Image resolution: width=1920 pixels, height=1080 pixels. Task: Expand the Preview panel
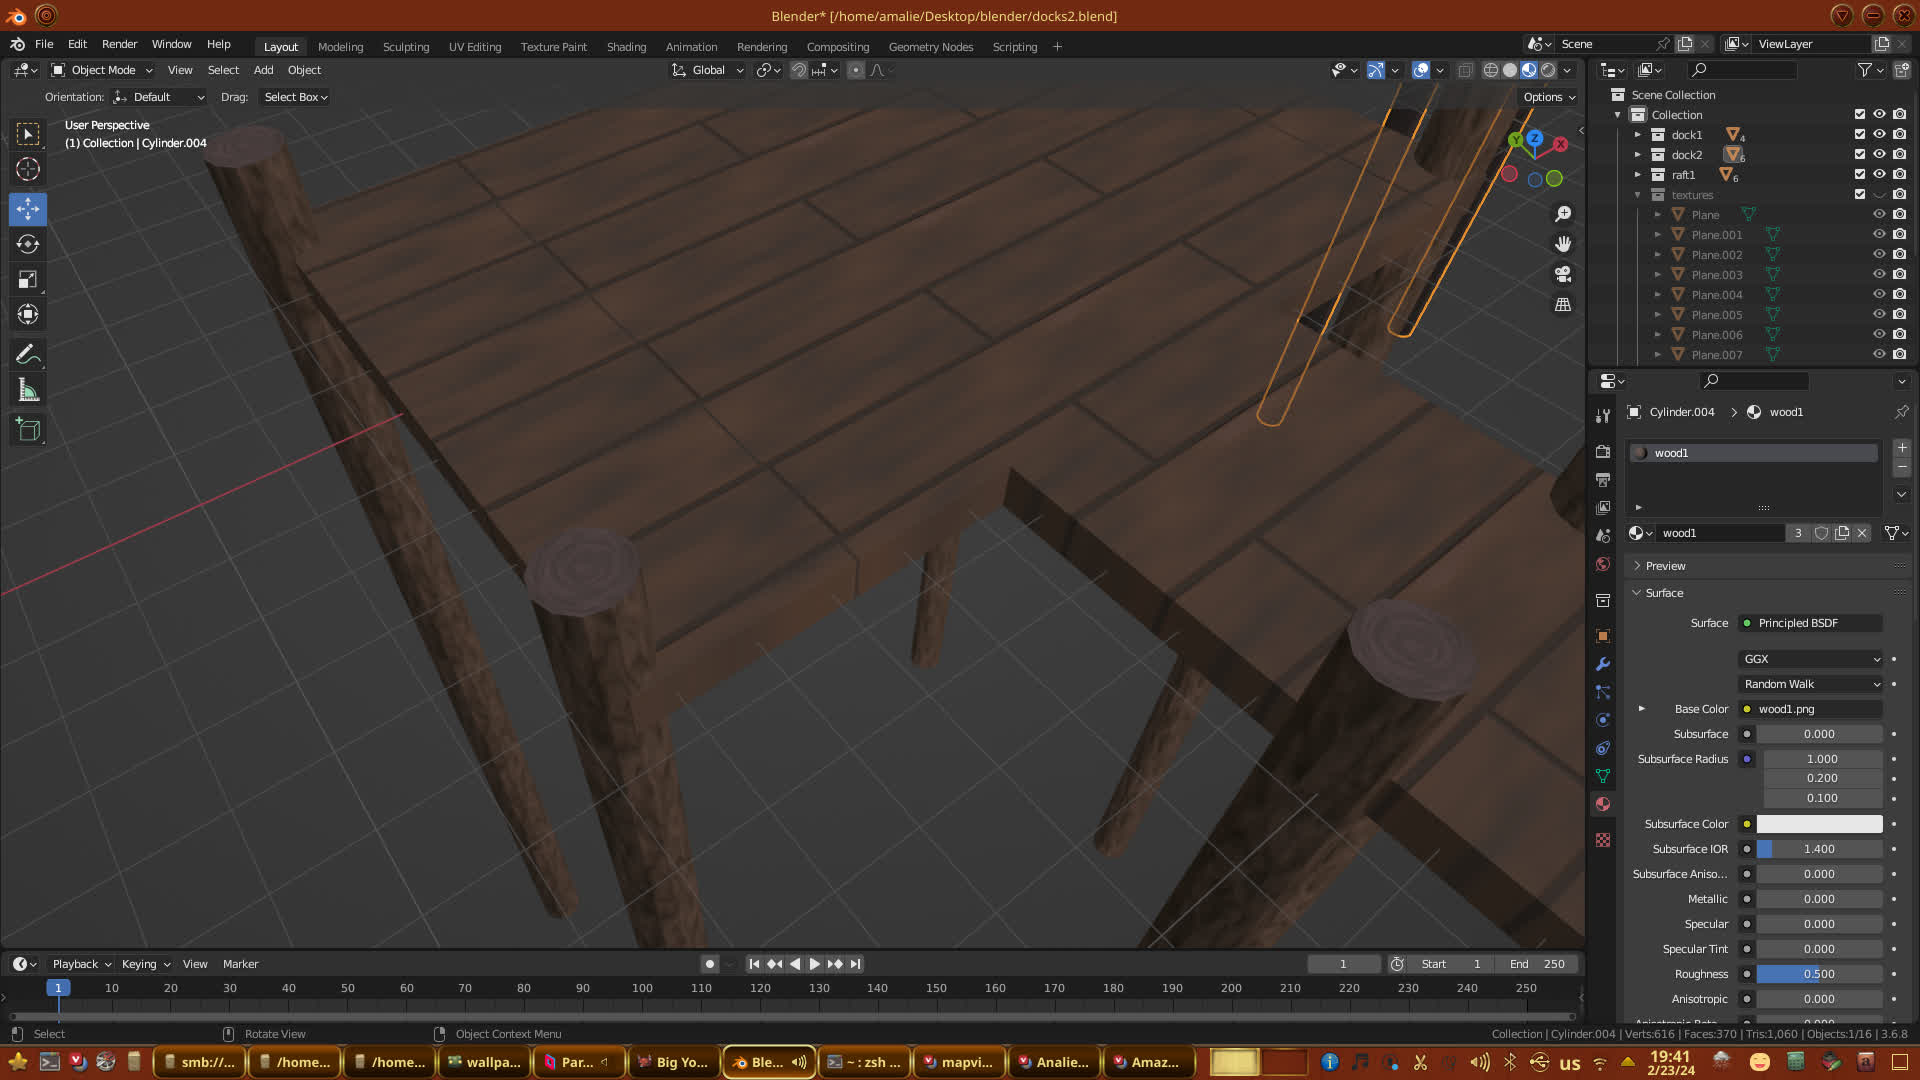point(1665,566)
